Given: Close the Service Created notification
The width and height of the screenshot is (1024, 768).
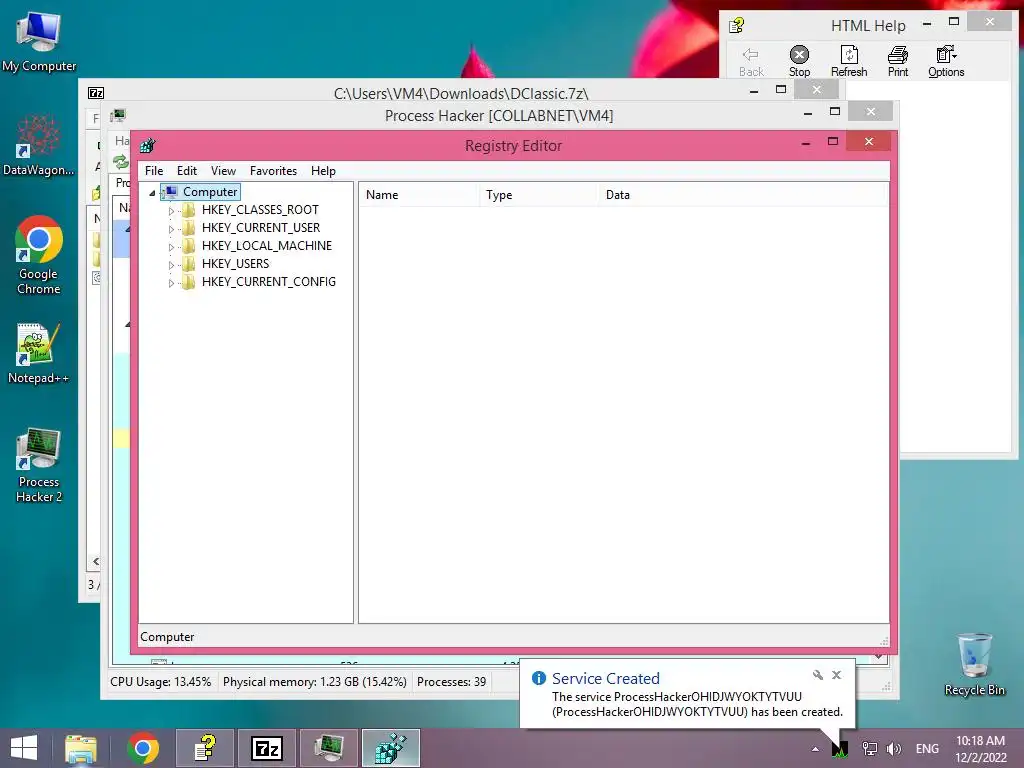Looking at the screenshot, I should pyautogui.click(x=837, y=675).
